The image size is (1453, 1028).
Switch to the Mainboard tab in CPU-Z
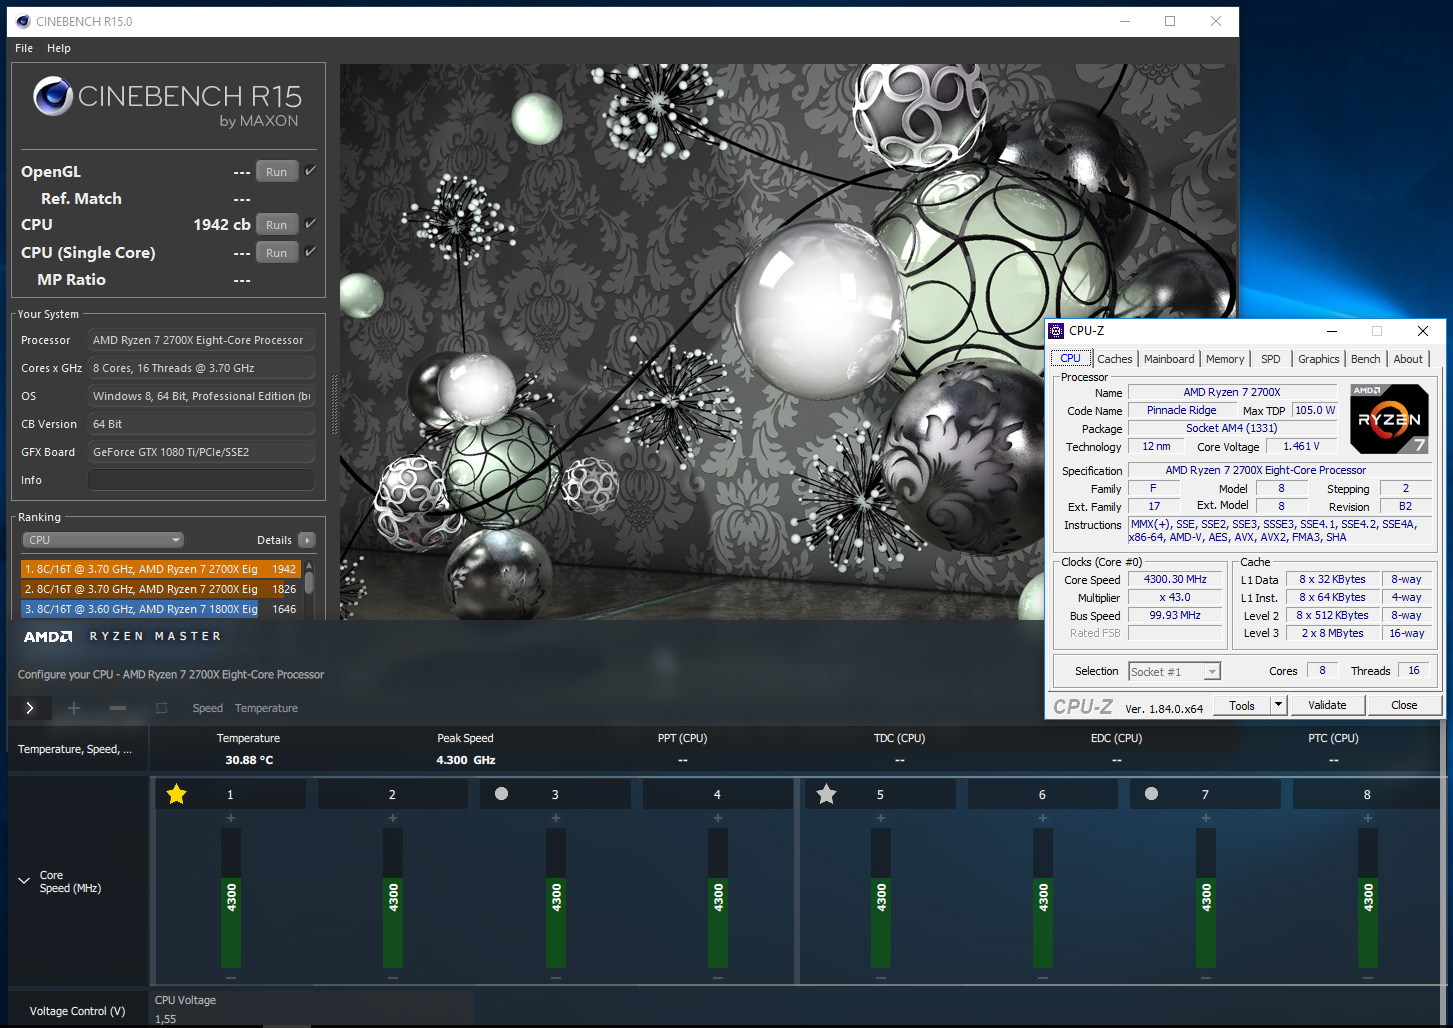tap(1169, 359)
